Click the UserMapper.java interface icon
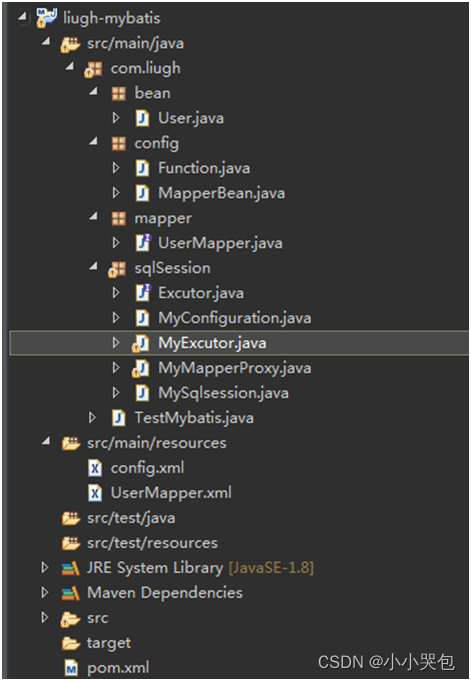 tap(143, 243)
